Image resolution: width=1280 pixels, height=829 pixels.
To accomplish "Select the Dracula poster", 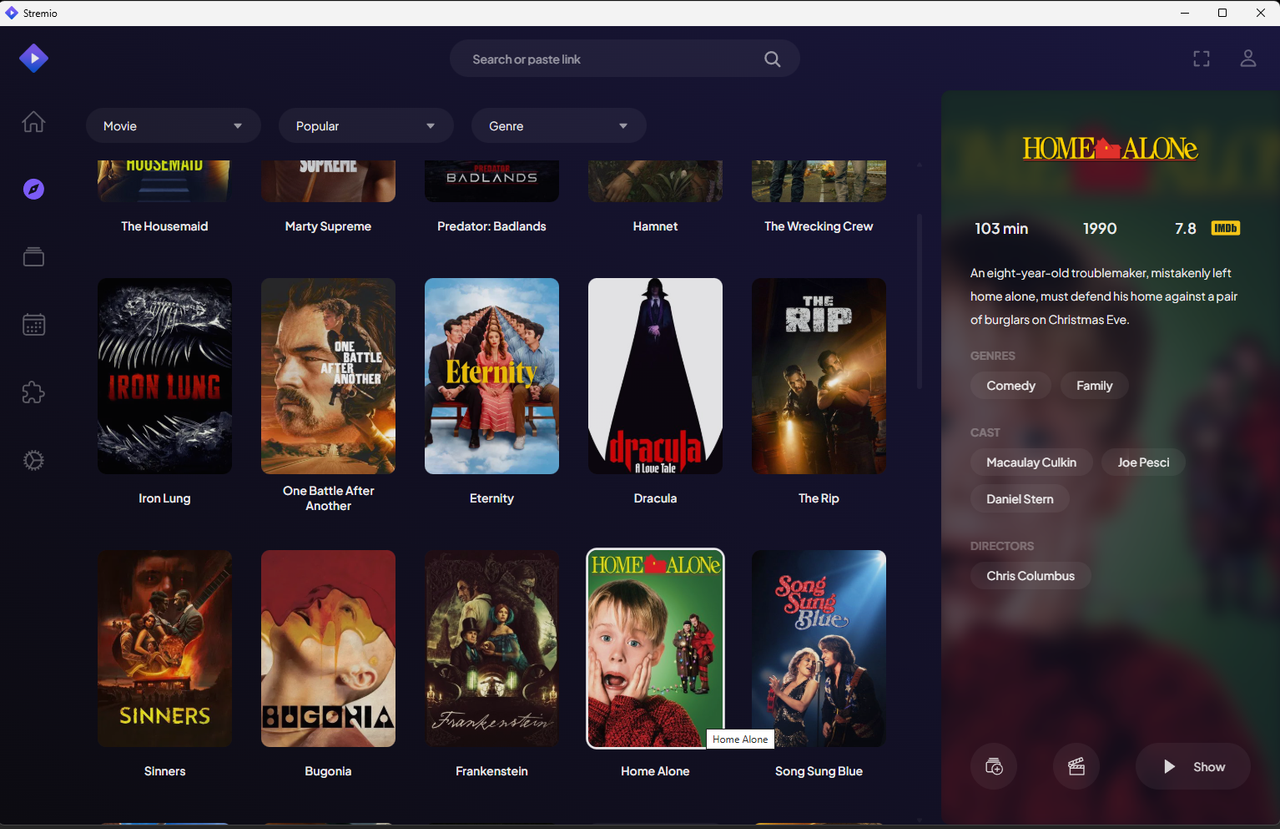I will (x=655, y=376).
